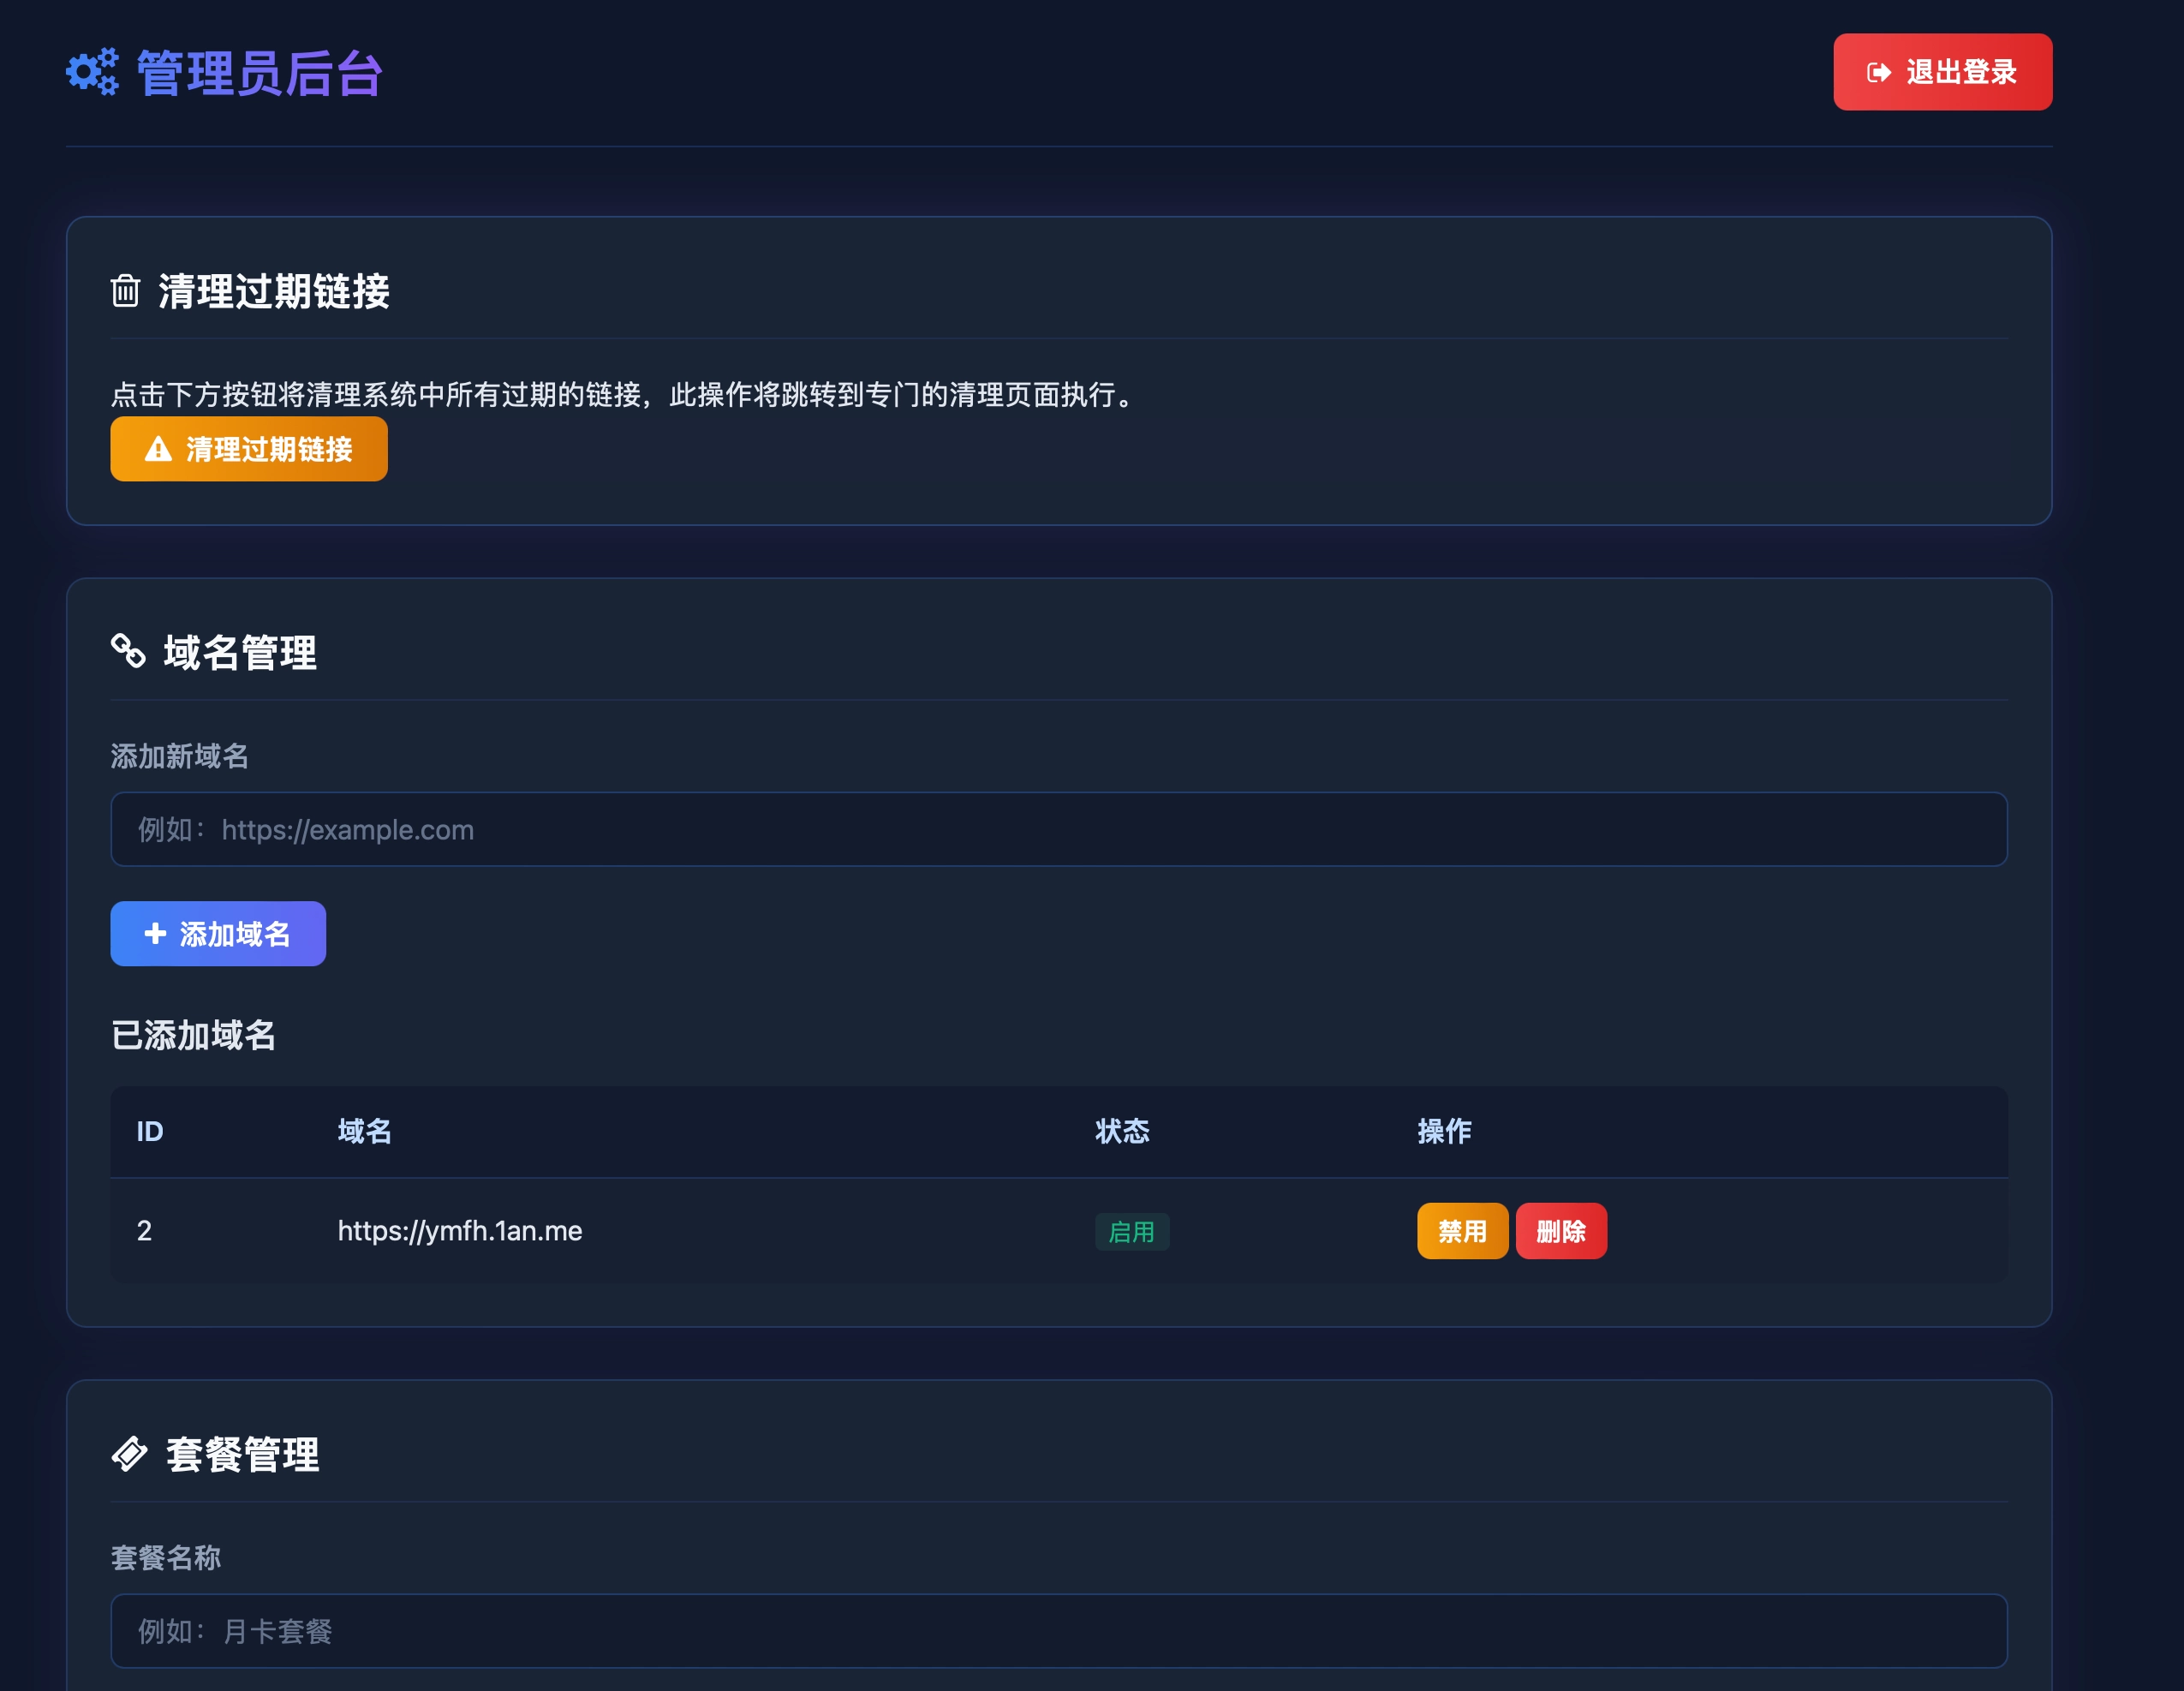Select the https://ymfh.1an.me domain cell
This screenshot has width=2184, height=1691.
tap(460, 1231)
